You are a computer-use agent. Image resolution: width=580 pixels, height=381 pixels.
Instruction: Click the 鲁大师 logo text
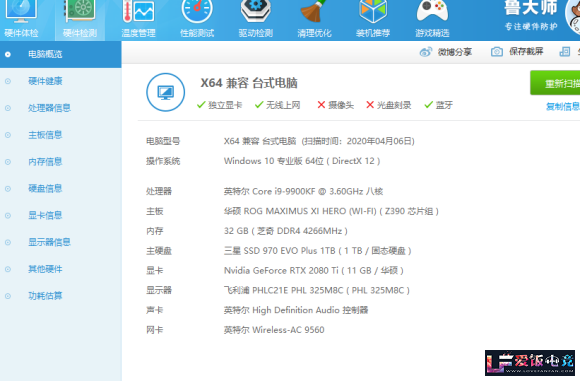[531, 8]
